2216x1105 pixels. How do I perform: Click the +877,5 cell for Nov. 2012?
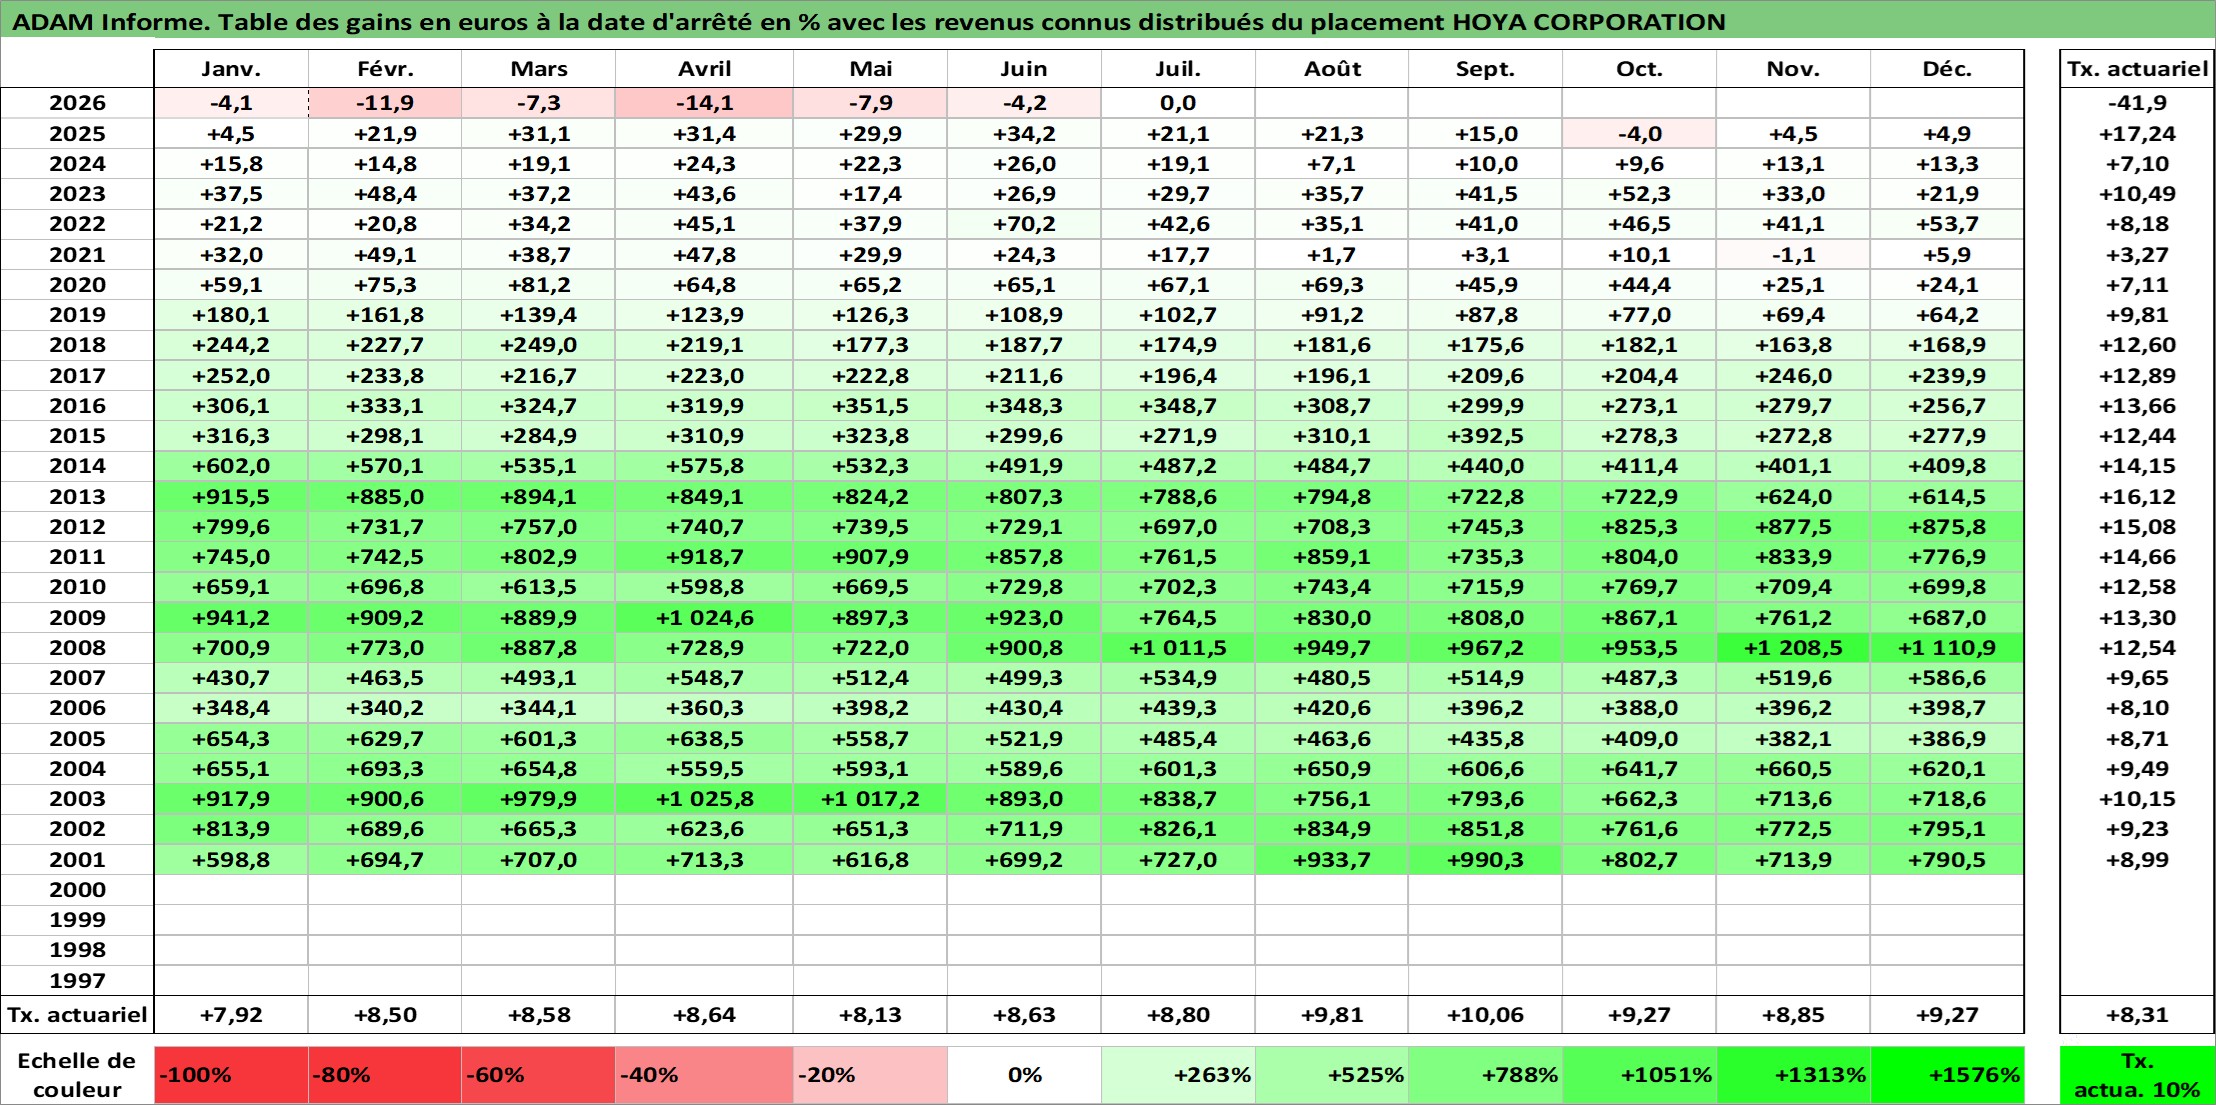[1793, 527]
